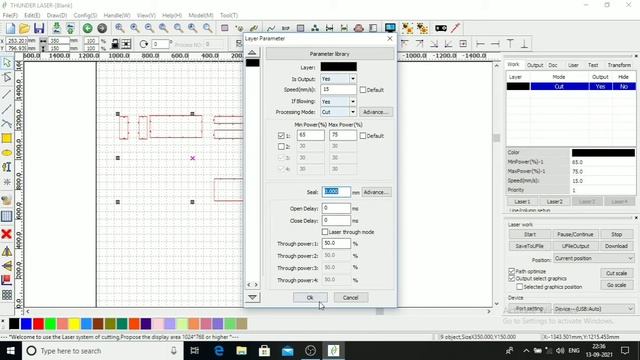Choose the Edit Node tool
The image size is (640, 360).
tap(7, 77)
